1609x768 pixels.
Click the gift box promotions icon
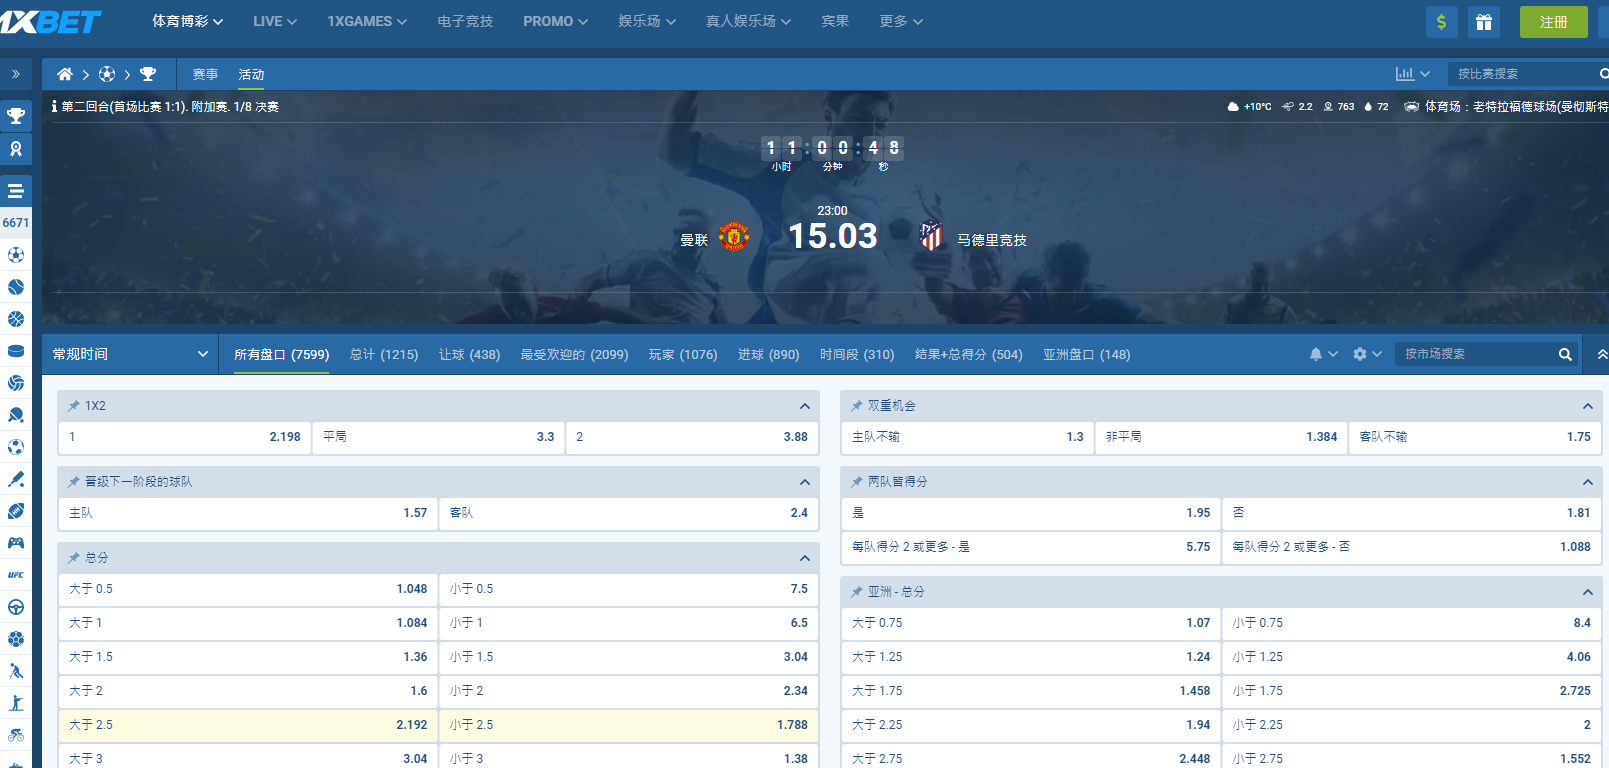coord(1484,22)
